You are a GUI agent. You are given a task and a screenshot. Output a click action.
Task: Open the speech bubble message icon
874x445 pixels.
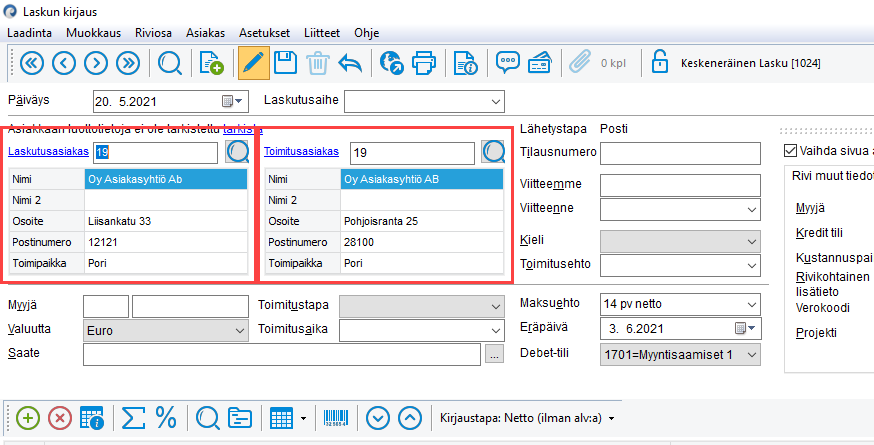pyautogui.click(x=508, y=62)
